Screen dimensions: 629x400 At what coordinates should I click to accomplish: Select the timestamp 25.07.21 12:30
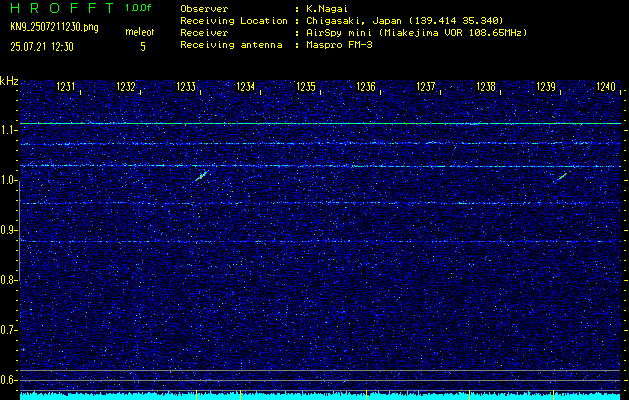coord(42,47)
